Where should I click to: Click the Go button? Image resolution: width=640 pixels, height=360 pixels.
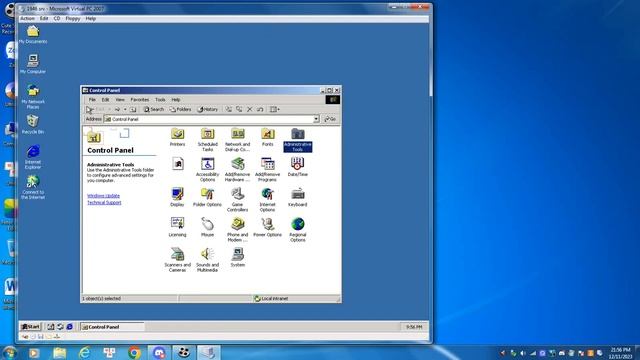(x=330, y=119)
